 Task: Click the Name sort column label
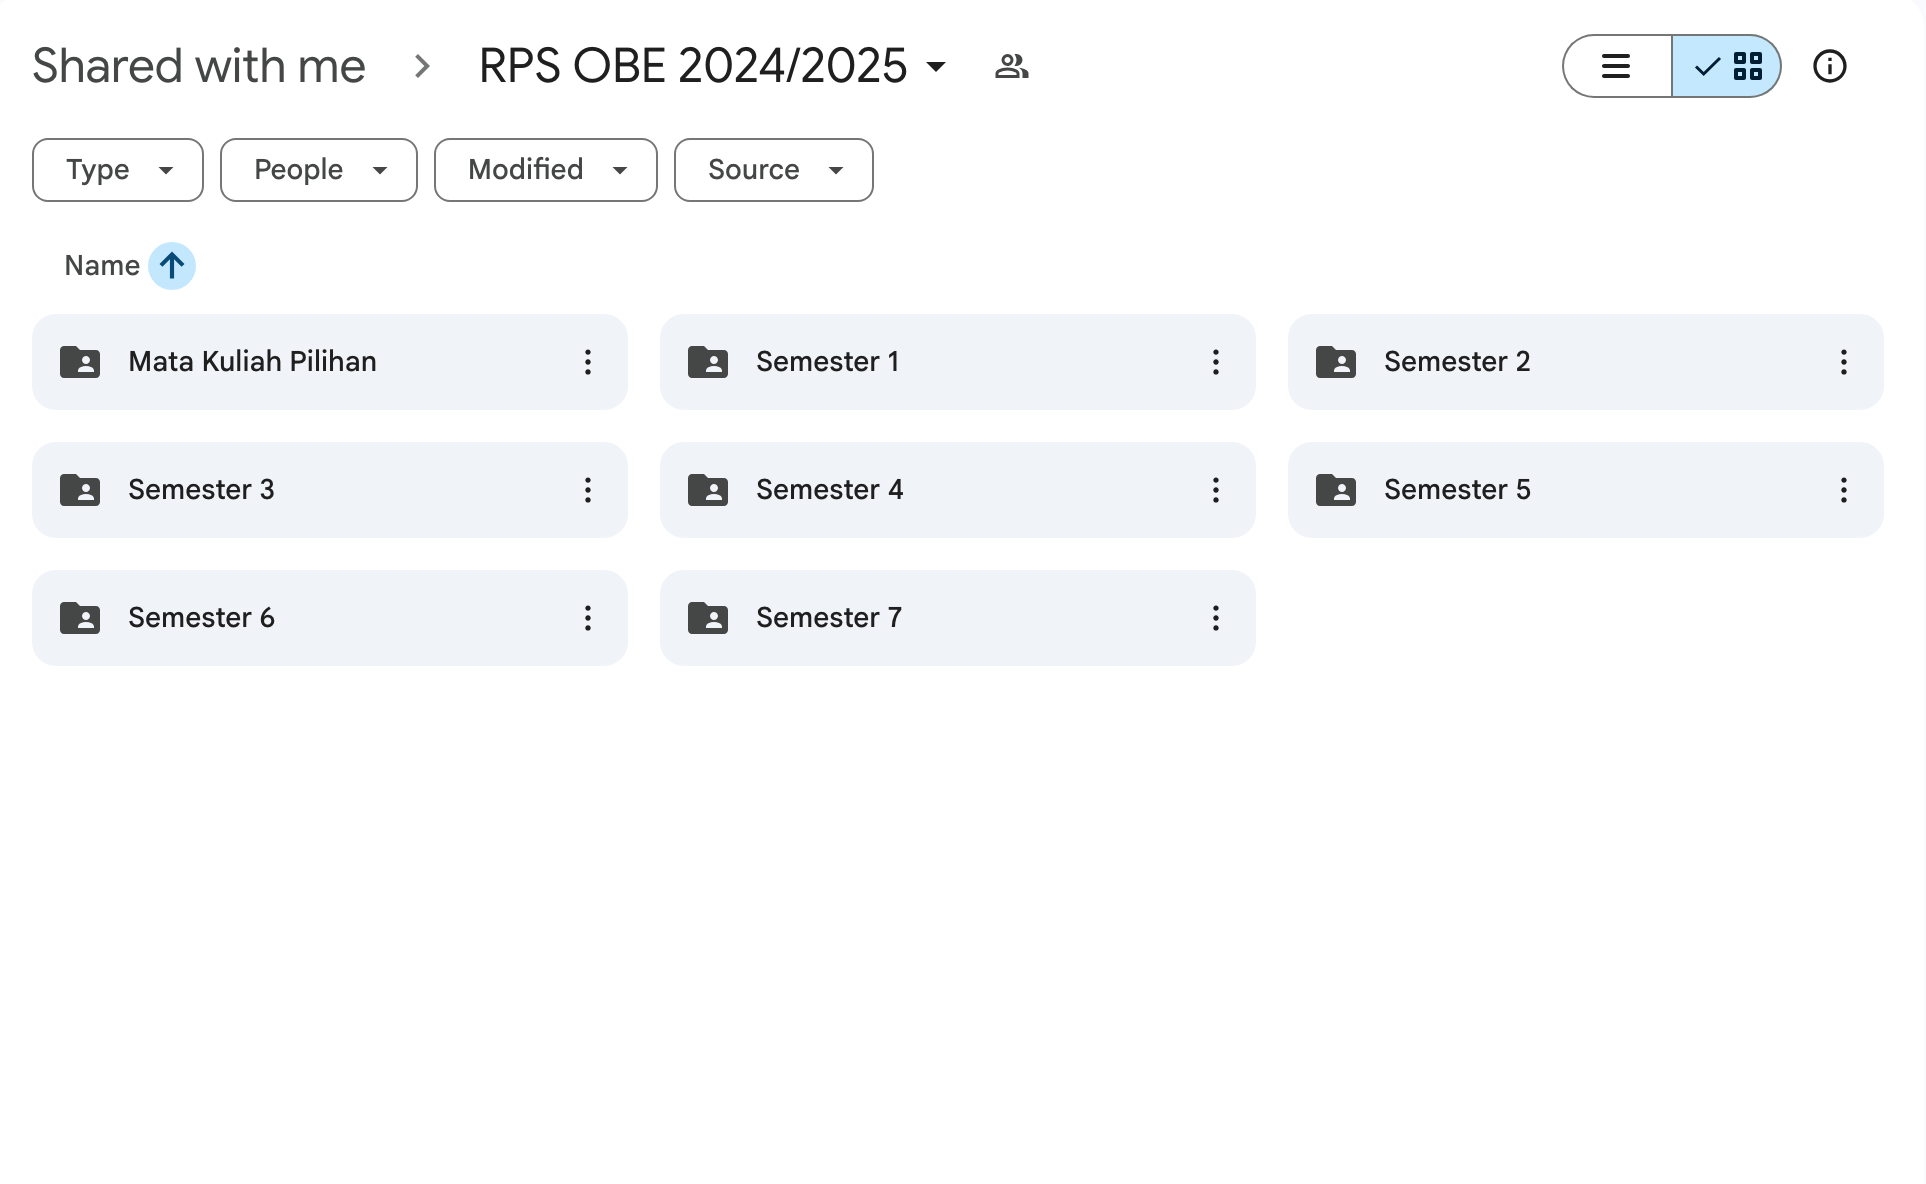102,266
